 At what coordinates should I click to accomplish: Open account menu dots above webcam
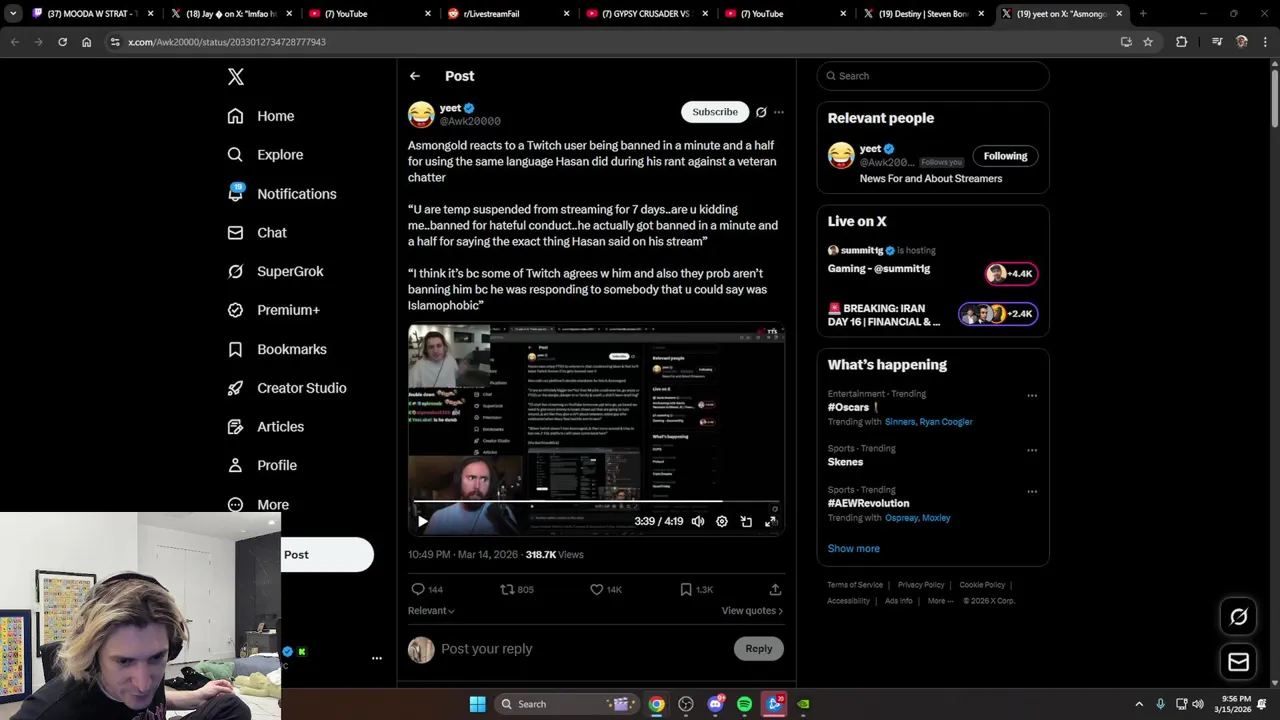(x=377, y=658)
